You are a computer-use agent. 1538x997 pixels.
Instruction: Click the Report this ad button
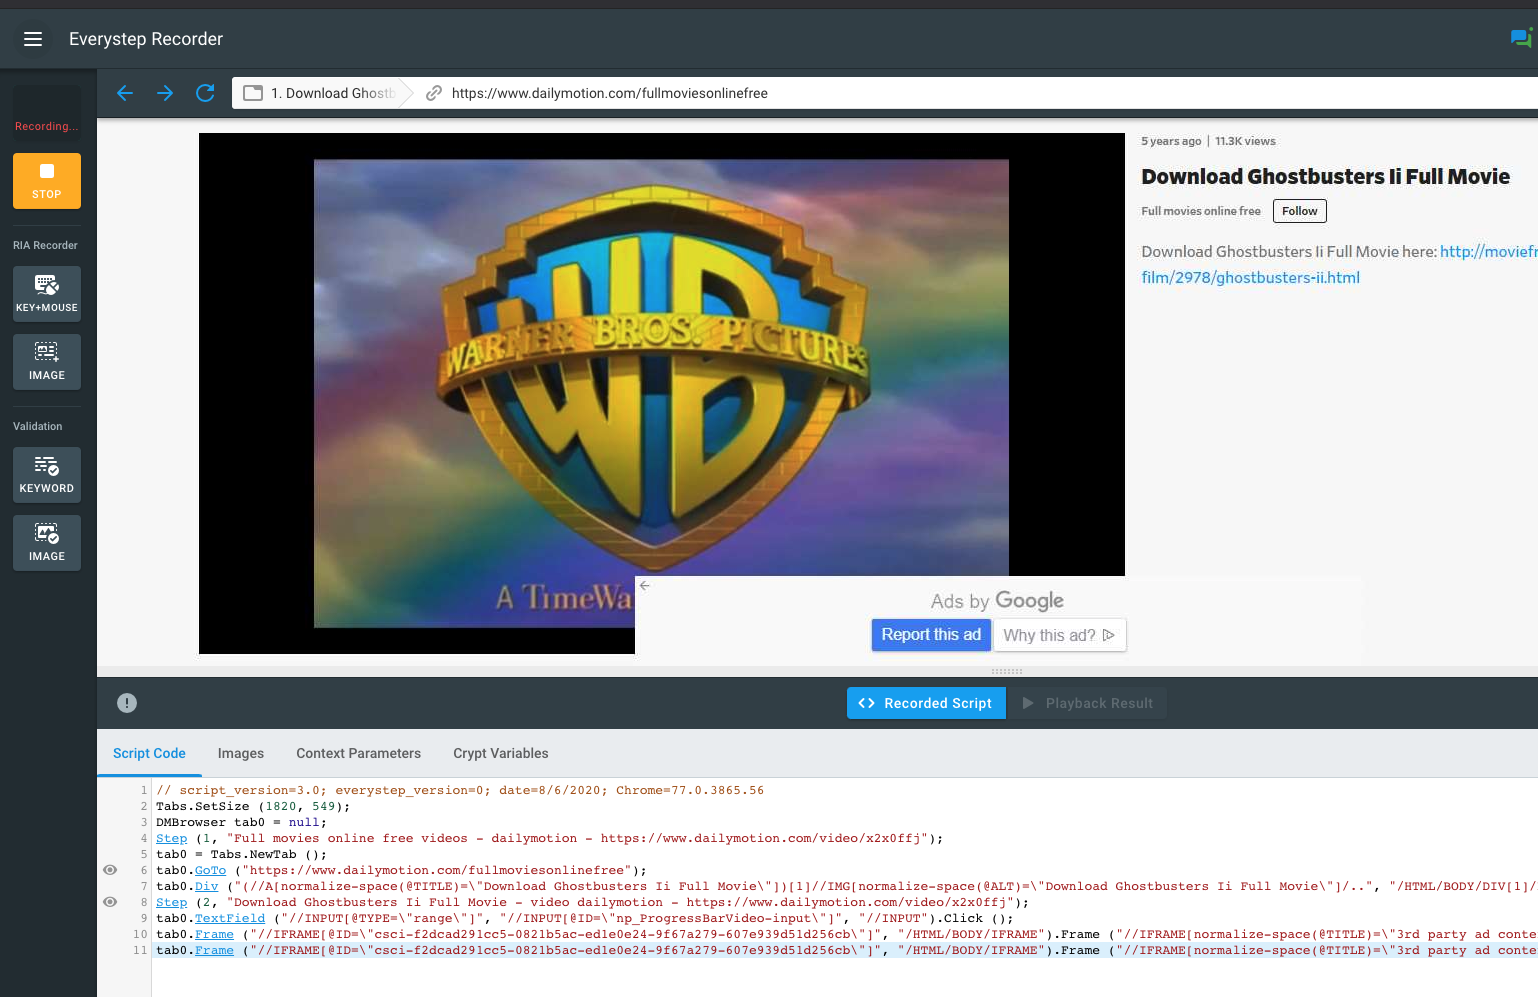point(930,635)
